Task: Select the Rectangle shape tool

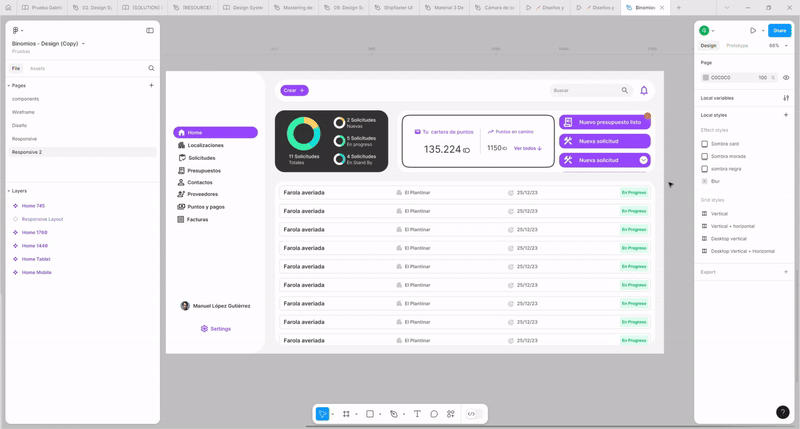Action: pos(370,414)
